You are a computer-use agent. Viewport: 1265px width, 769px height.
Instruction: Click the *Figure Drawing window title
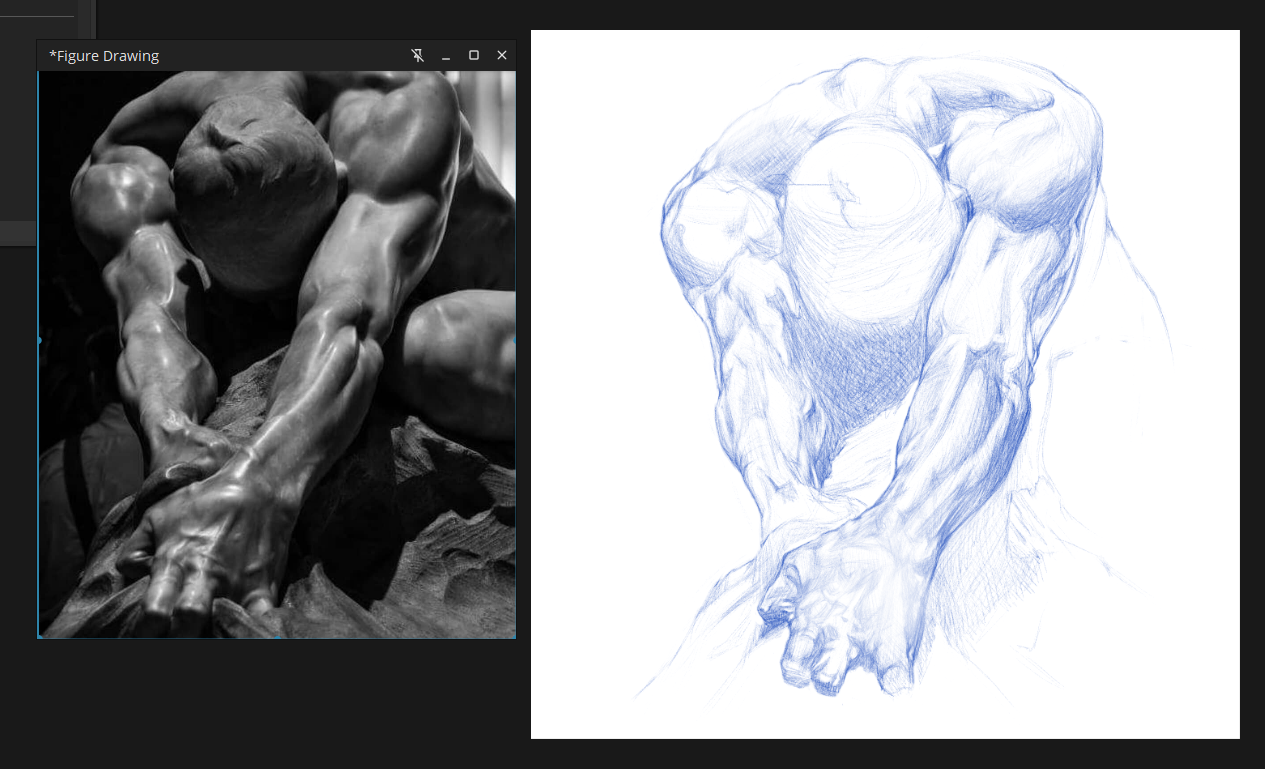(104, 56)
